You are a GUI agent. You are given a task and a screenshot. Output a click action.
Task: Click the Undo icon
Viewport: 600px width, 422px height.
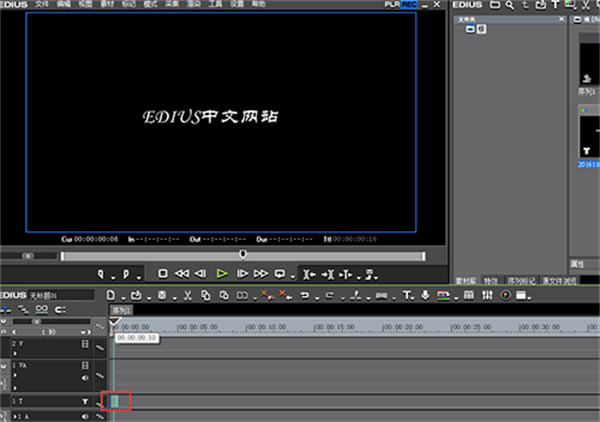(x=305, y=295)
